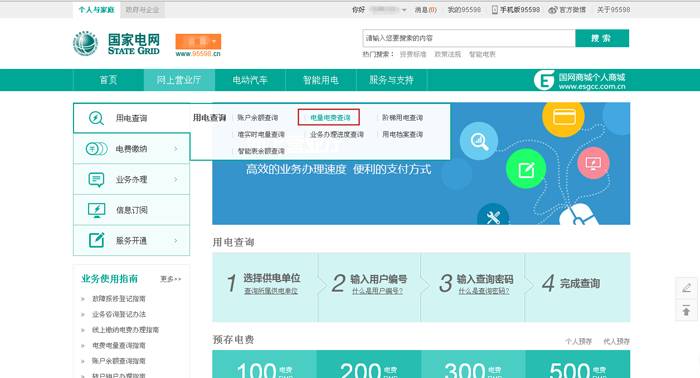Expand the user name dropdown in top bar

click(x=404, y=10)
